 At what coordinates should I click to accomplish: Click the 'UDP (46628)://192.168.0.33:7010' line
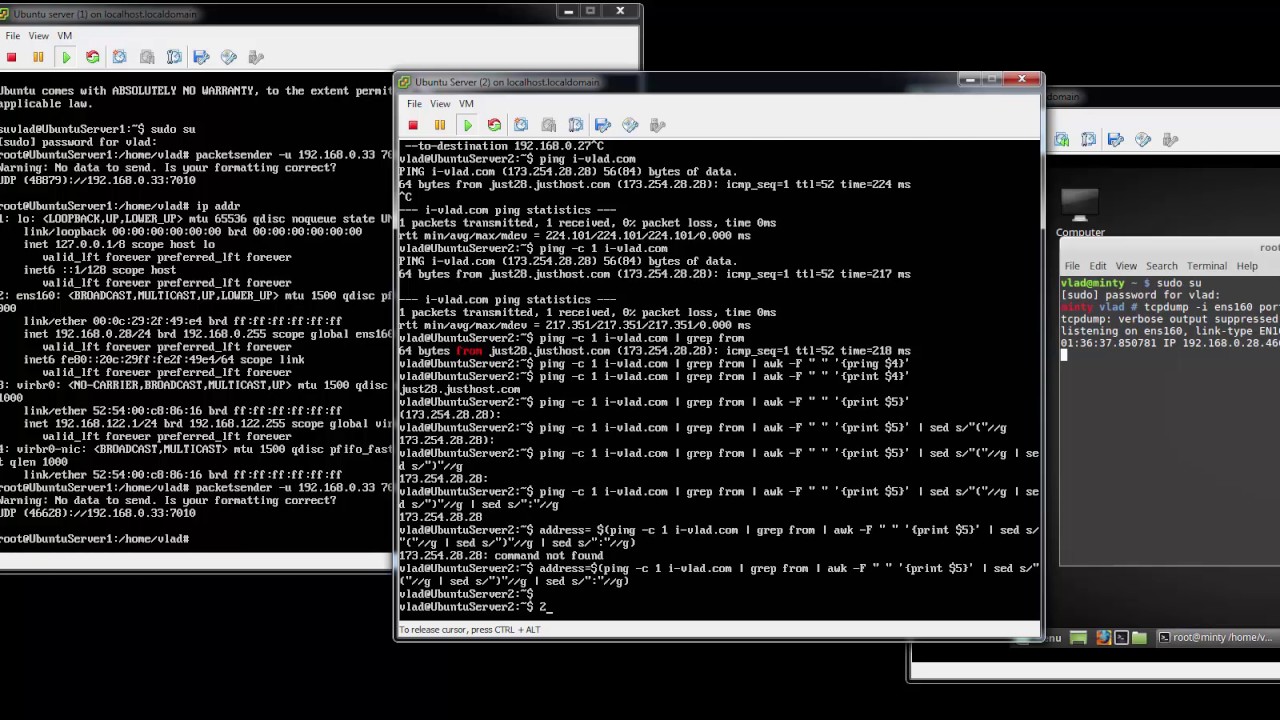[x=98, y=513]
